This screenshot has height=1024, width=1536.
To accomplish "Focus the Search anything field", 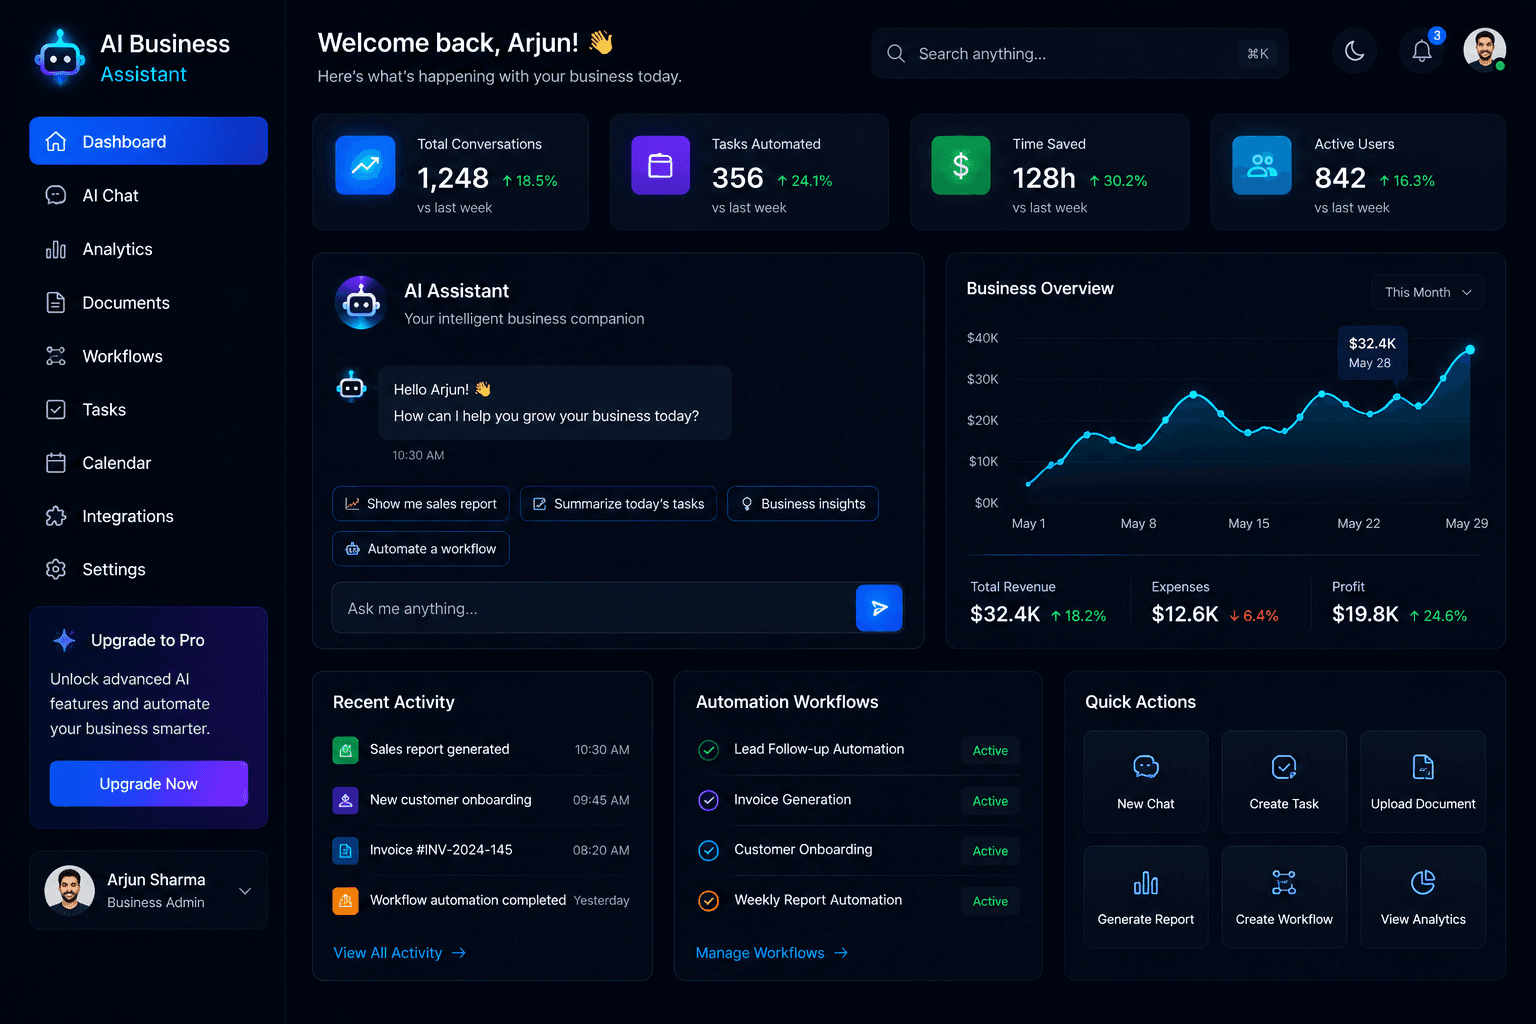I will click(x=1080, y=53).
